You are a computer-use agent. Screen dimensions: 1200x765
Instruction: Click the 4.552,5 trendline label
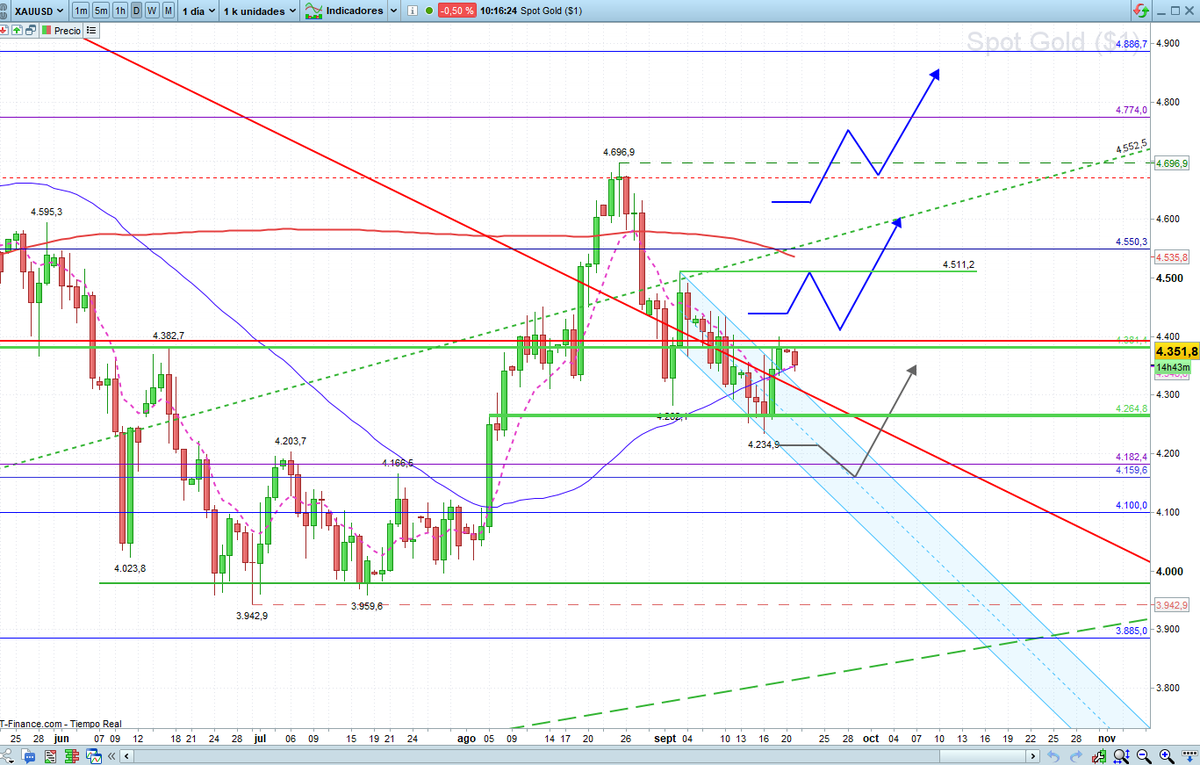(1131, 146)
